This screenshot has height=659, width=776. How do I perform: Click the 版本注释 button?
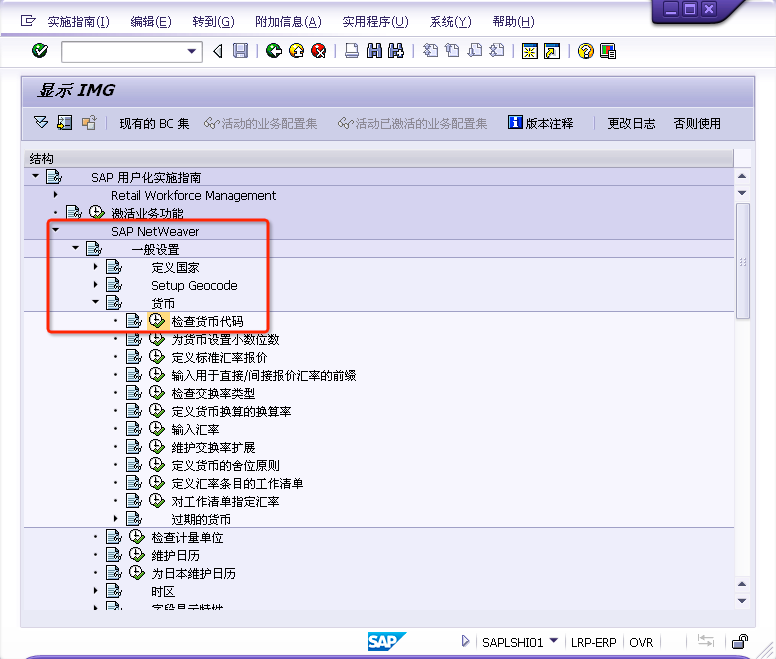point(540,123)
